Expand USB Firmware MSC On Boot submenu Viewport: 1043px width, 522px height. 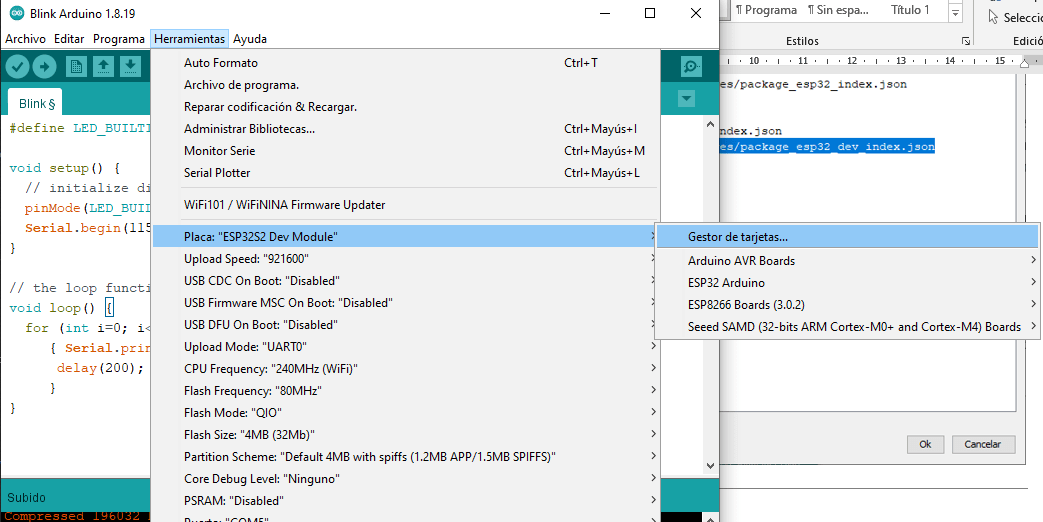click(406, 303)
